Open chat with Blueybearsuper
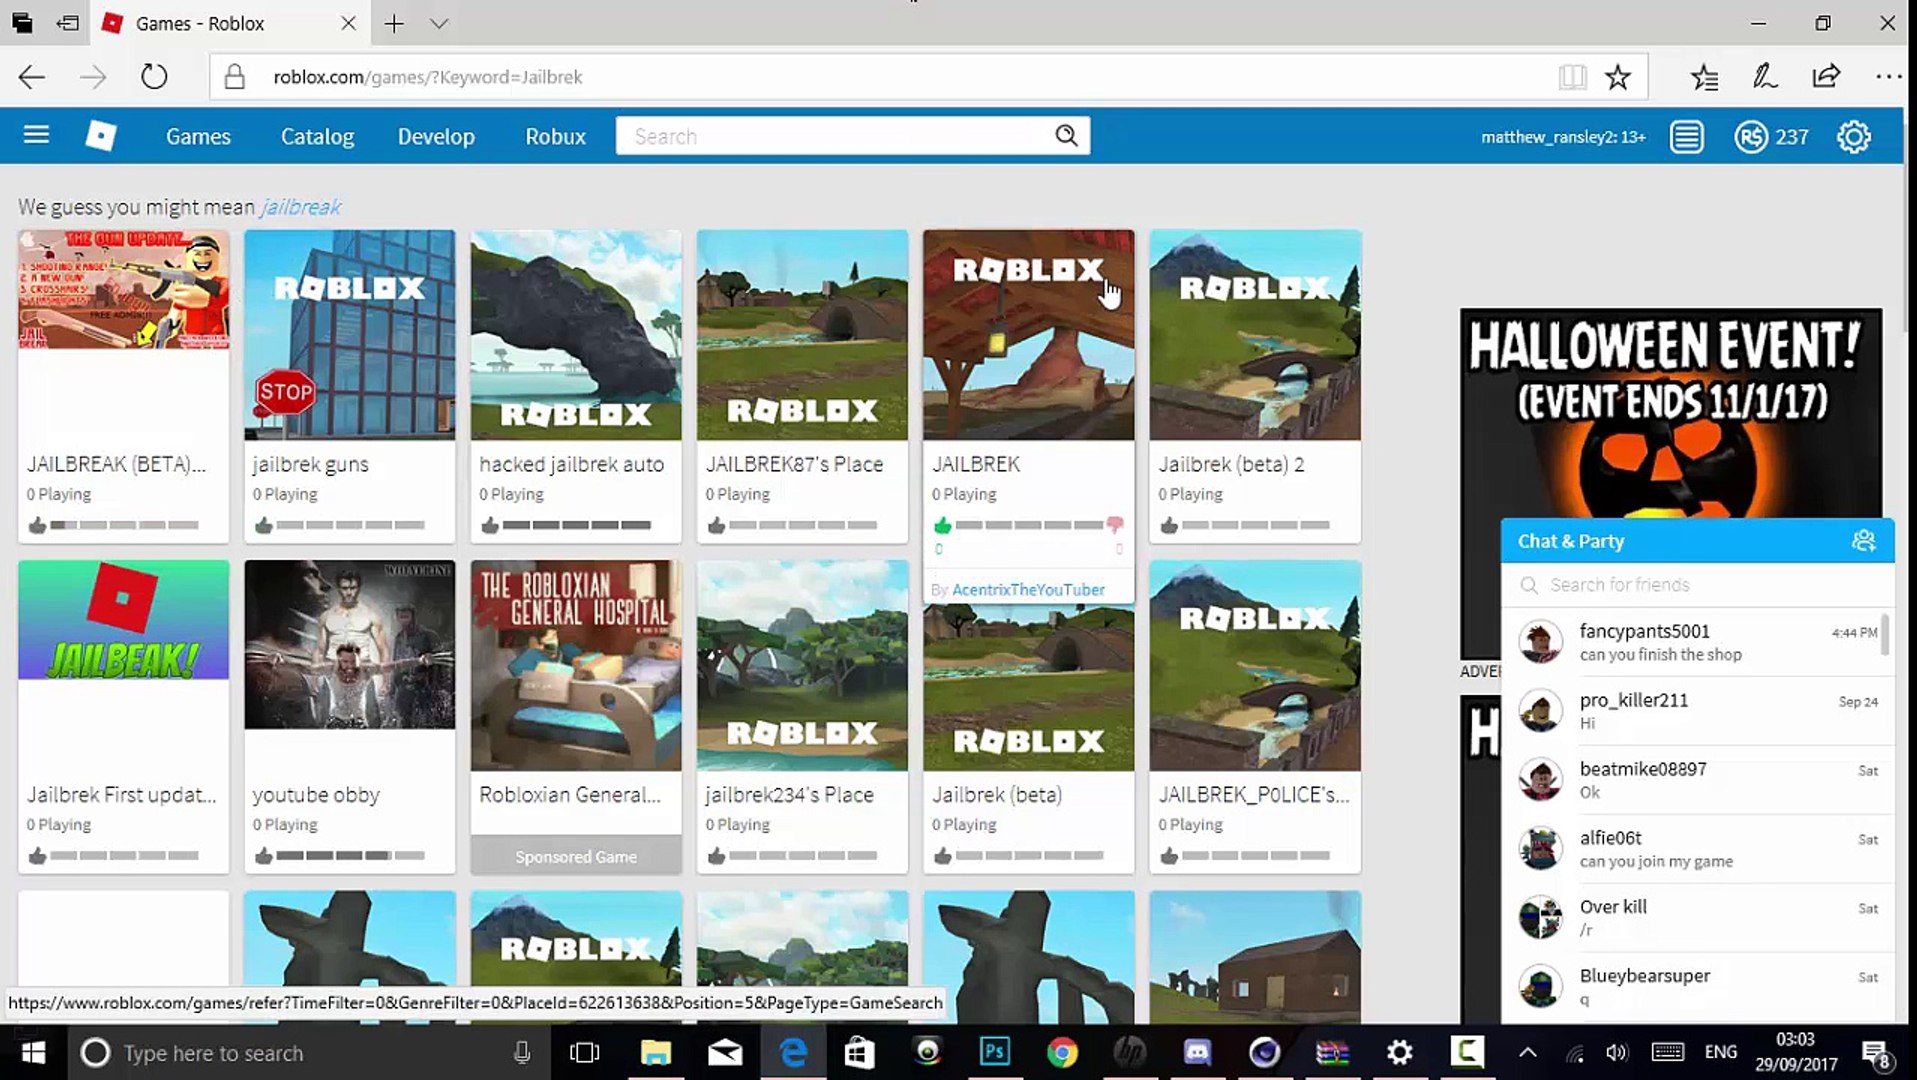The image size is (1917, 1080). tap(1697, 987)
